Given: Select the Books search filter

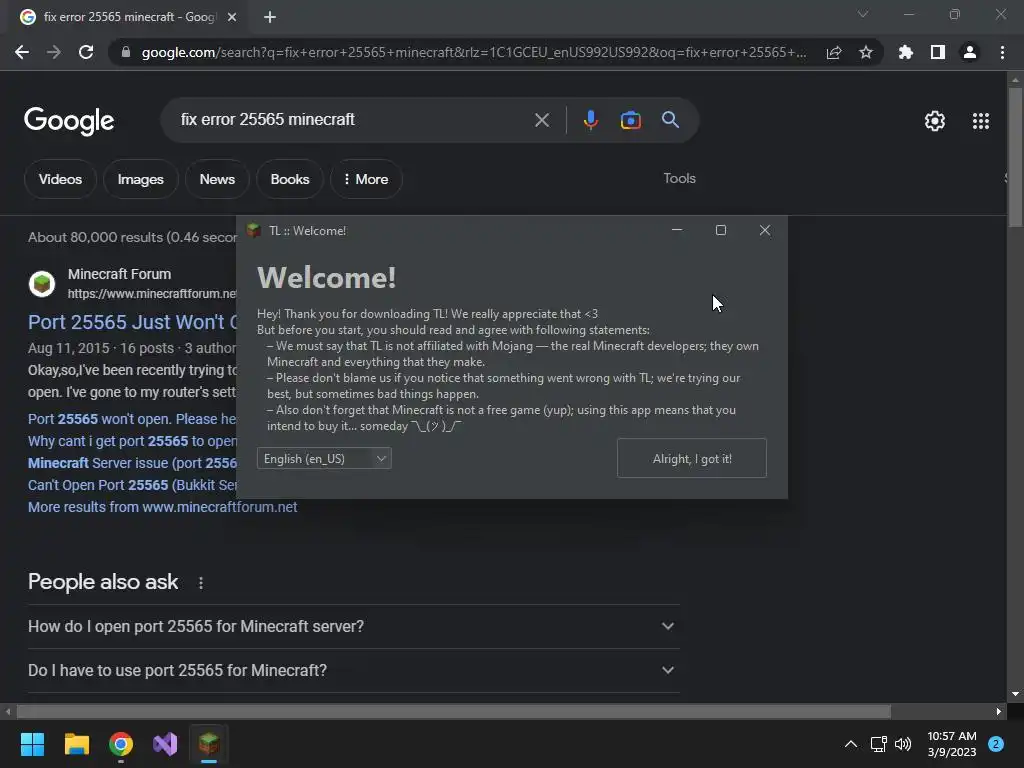Looking at the screenshot, I should (x=290, y=179).
